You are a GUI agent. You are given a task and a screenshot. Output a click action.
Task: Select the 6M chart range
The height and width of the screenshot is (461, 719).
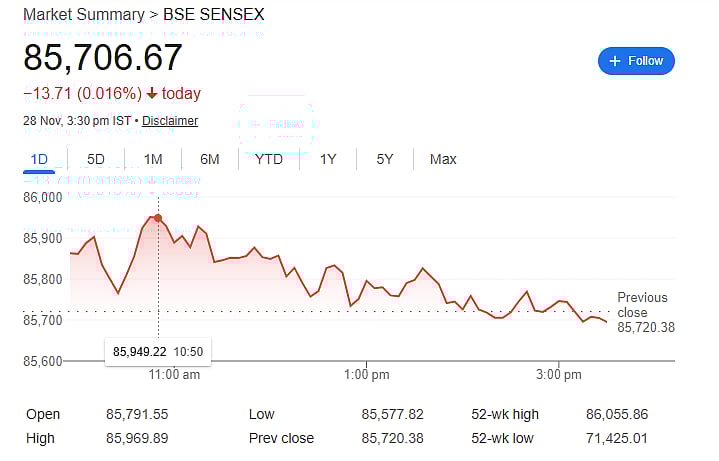coord(210,159)
